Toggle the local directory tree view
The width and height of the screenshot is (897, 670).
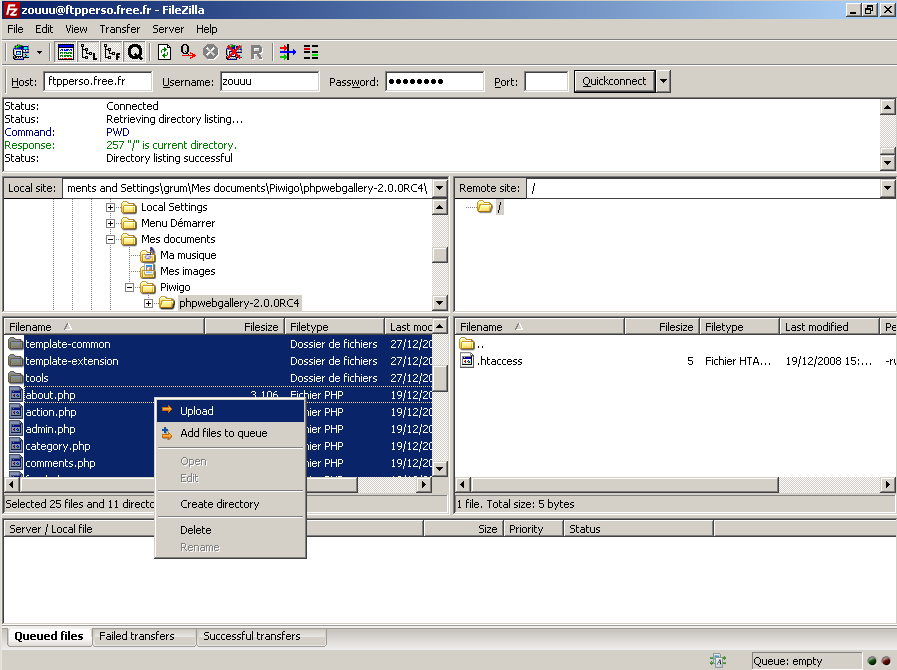(x=89, y=53)
